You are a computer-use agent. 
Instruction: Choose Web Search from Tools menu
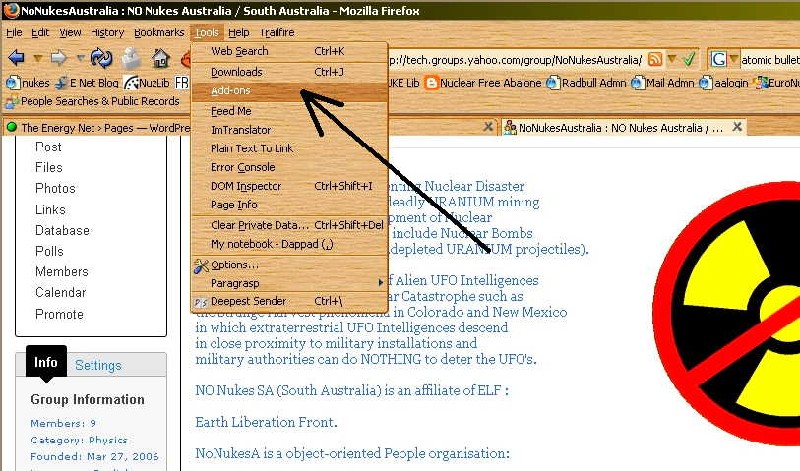[289, 51]
